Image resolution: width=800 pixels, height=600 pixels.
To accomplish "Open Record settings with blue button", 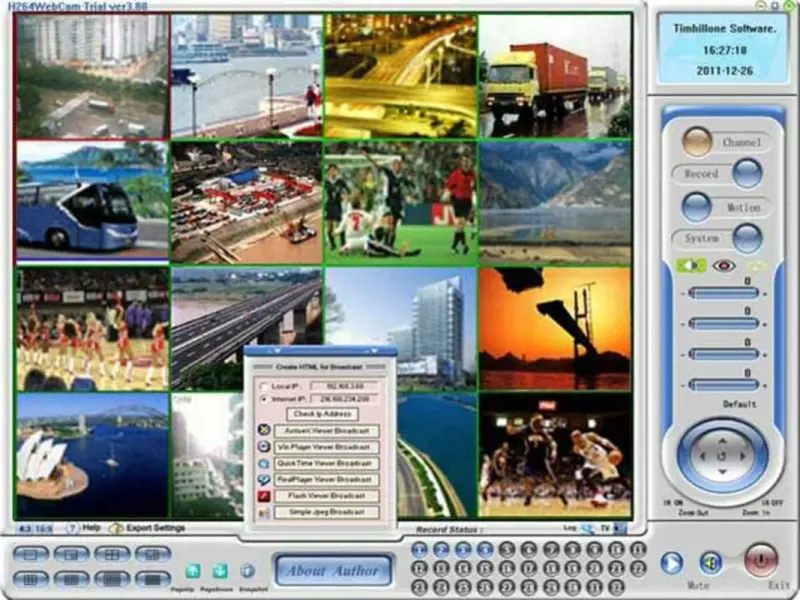I will pos(747,173).
